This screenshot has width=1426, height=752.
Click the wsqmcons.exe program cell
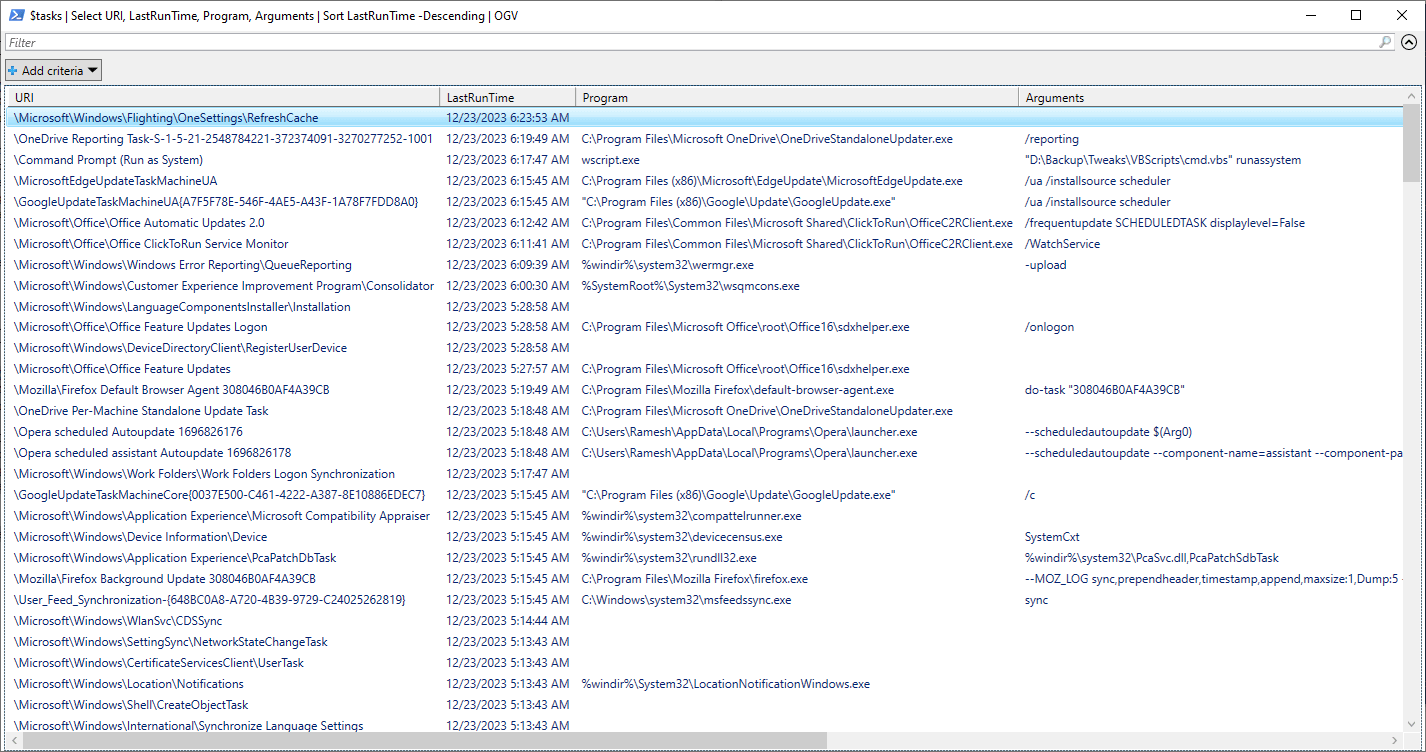coord(691,286)
